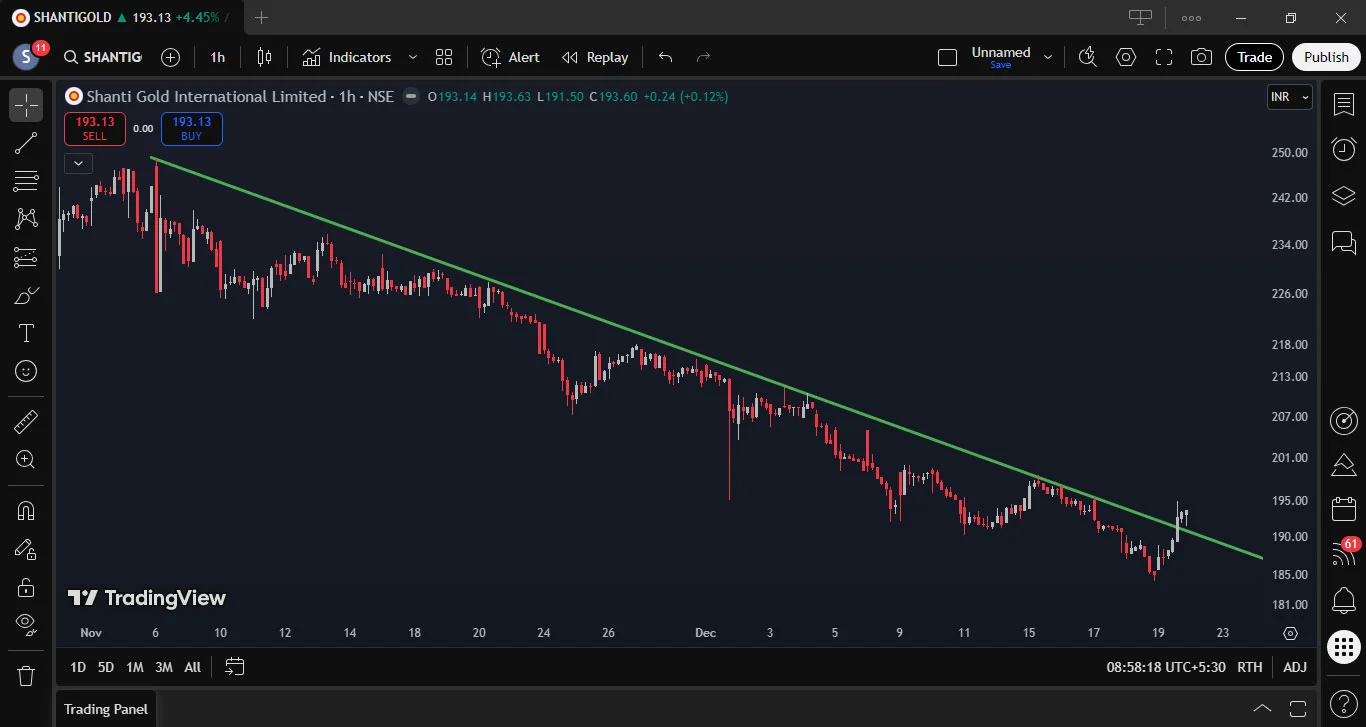Open the economic calendar panel

coord(1344,509)
